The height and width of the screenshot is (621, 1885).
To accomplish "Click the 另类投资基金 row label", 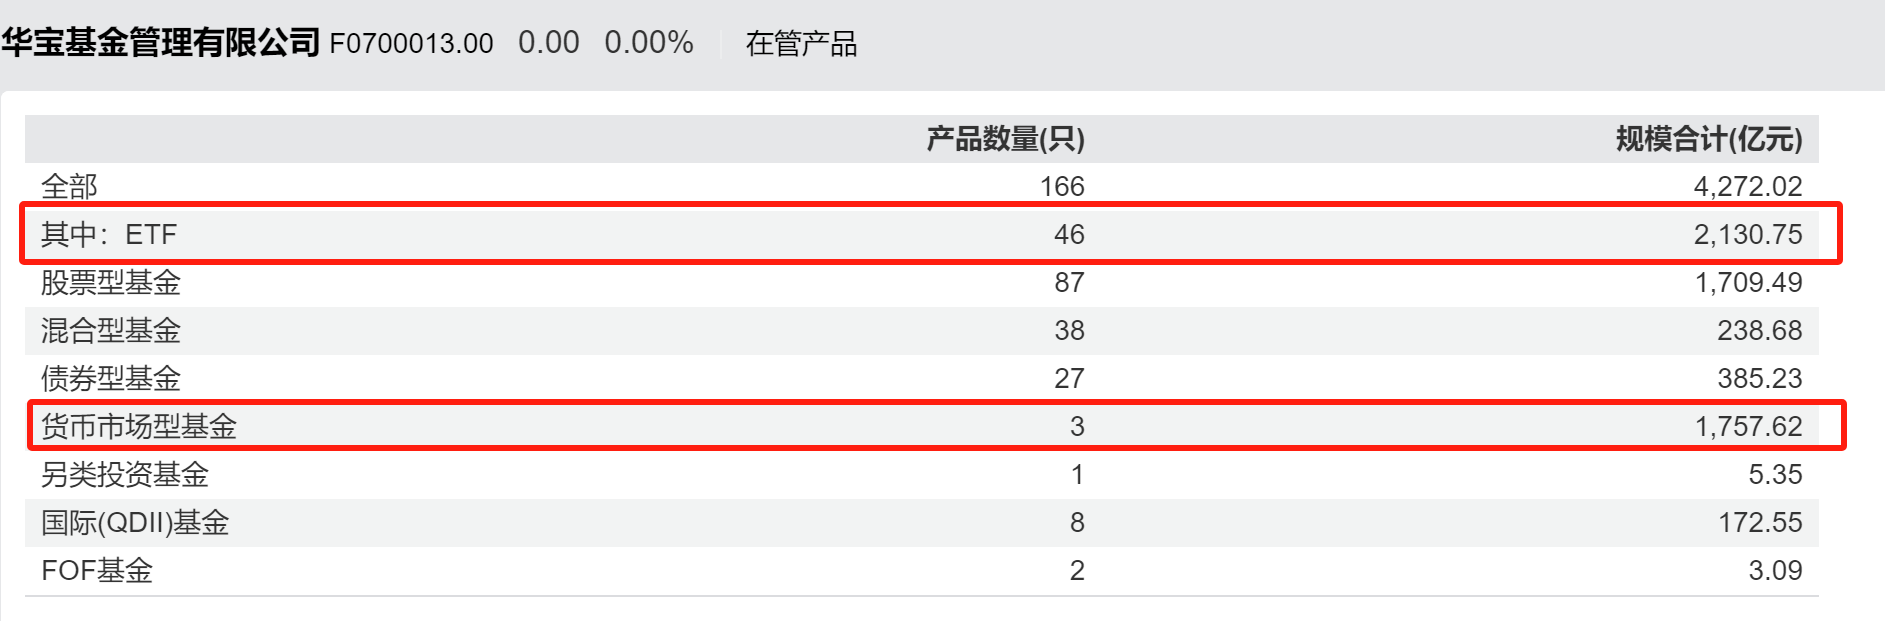I will (124, 475).
